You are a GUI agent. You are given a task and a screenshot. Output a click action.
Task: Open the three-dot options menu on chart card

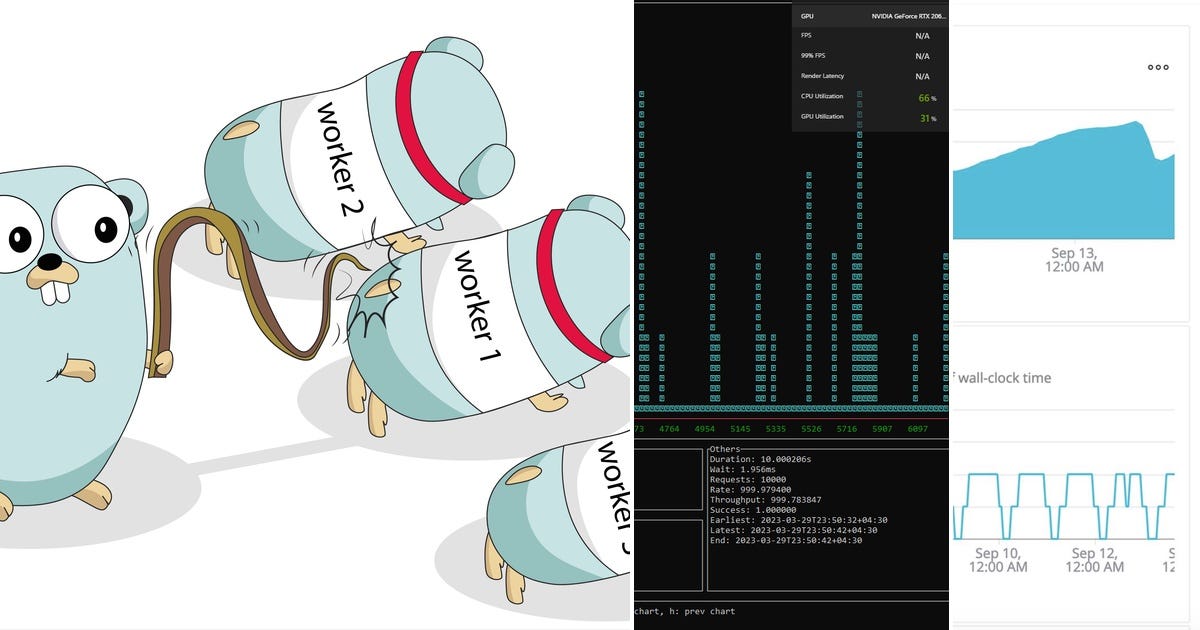coord(1158,67)
